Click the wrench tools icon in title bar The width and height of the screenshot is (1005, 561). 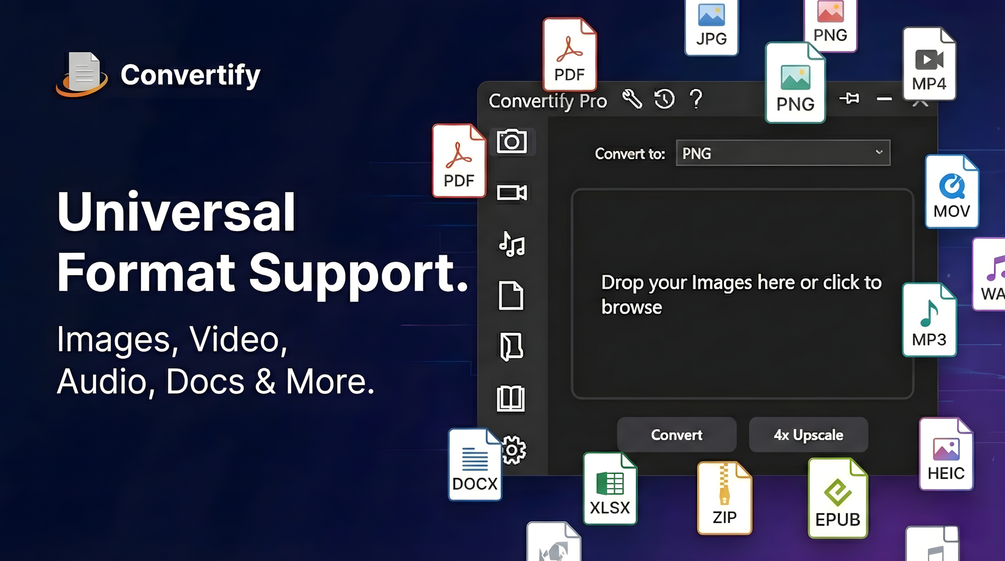pyautogui.click(x=632, y=99)
